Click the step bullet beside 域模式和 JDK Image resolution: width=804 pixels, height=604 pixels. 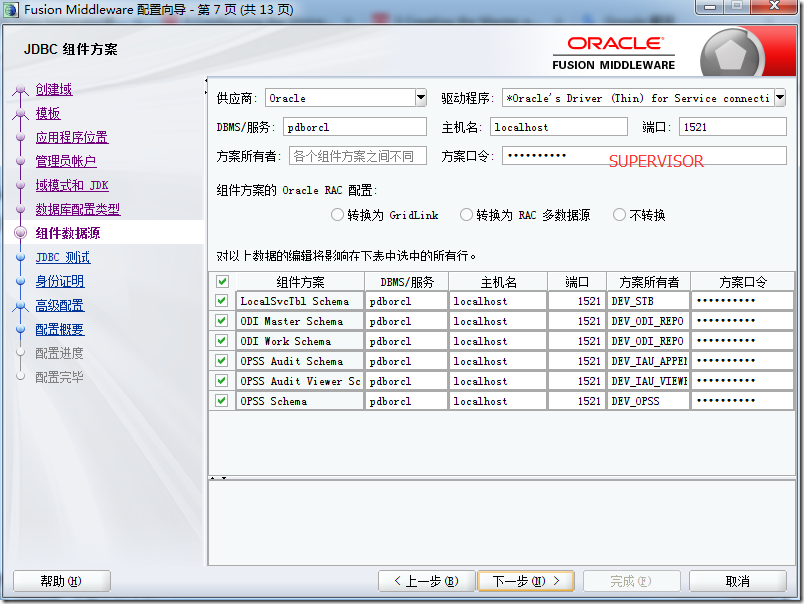(21, 185)
